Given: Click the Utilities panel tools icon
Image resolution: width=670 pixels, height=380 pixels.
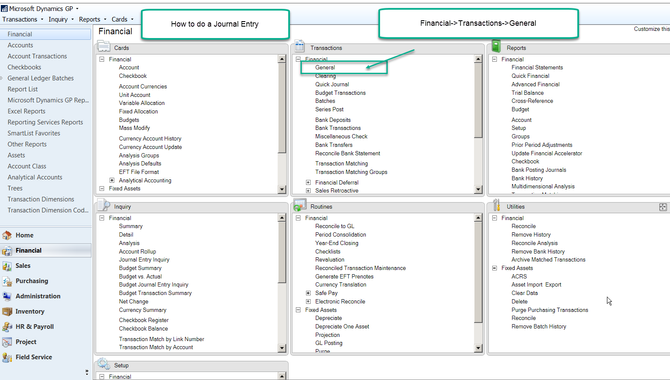Looking at the screenshot, I should [x=497, y=206].
